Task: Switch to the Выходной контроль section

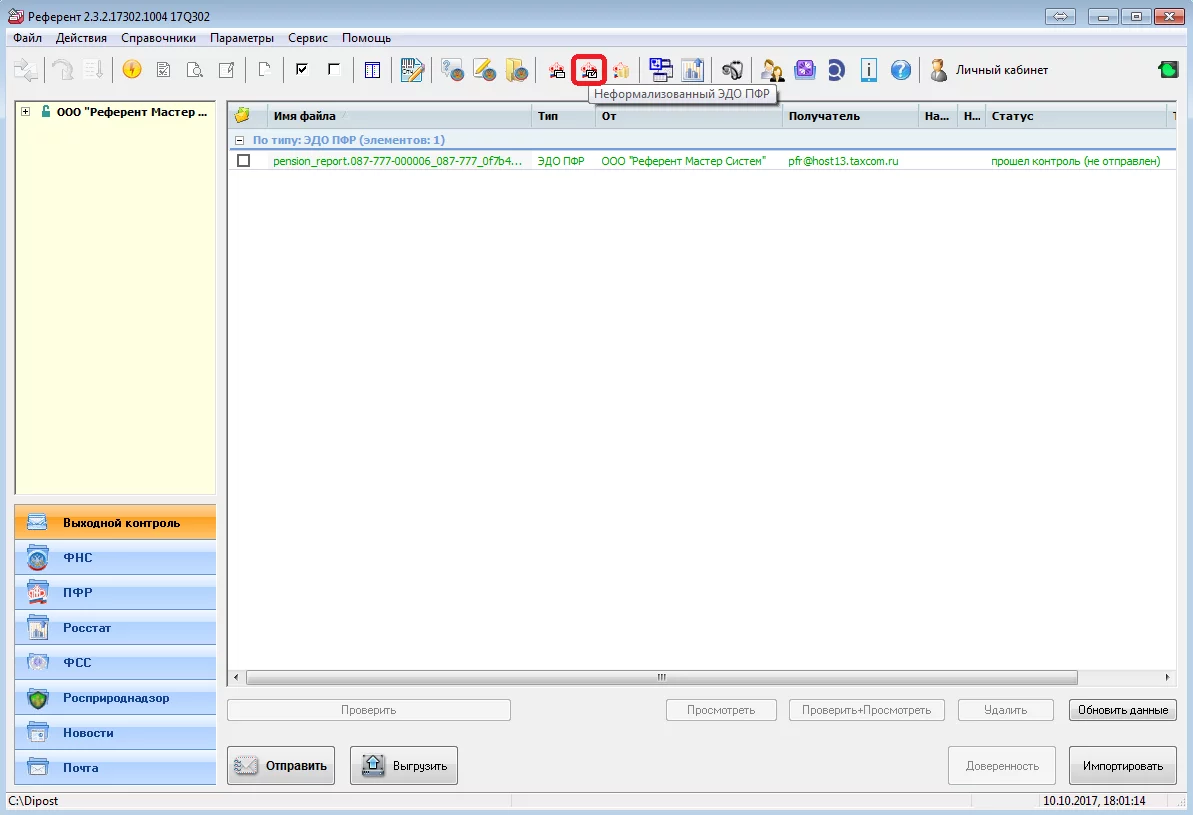Action: [115, 523]
